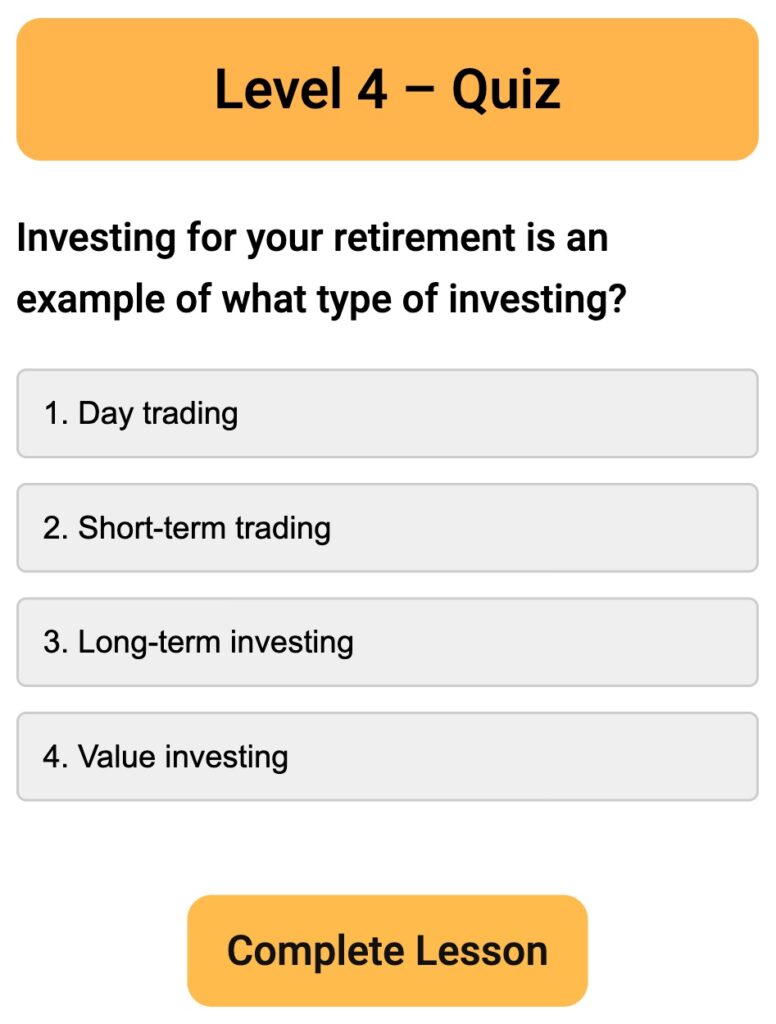Click the retirement investing question text
The height and width of the screenshot is (1024, 776).
[x=320, y=268]
